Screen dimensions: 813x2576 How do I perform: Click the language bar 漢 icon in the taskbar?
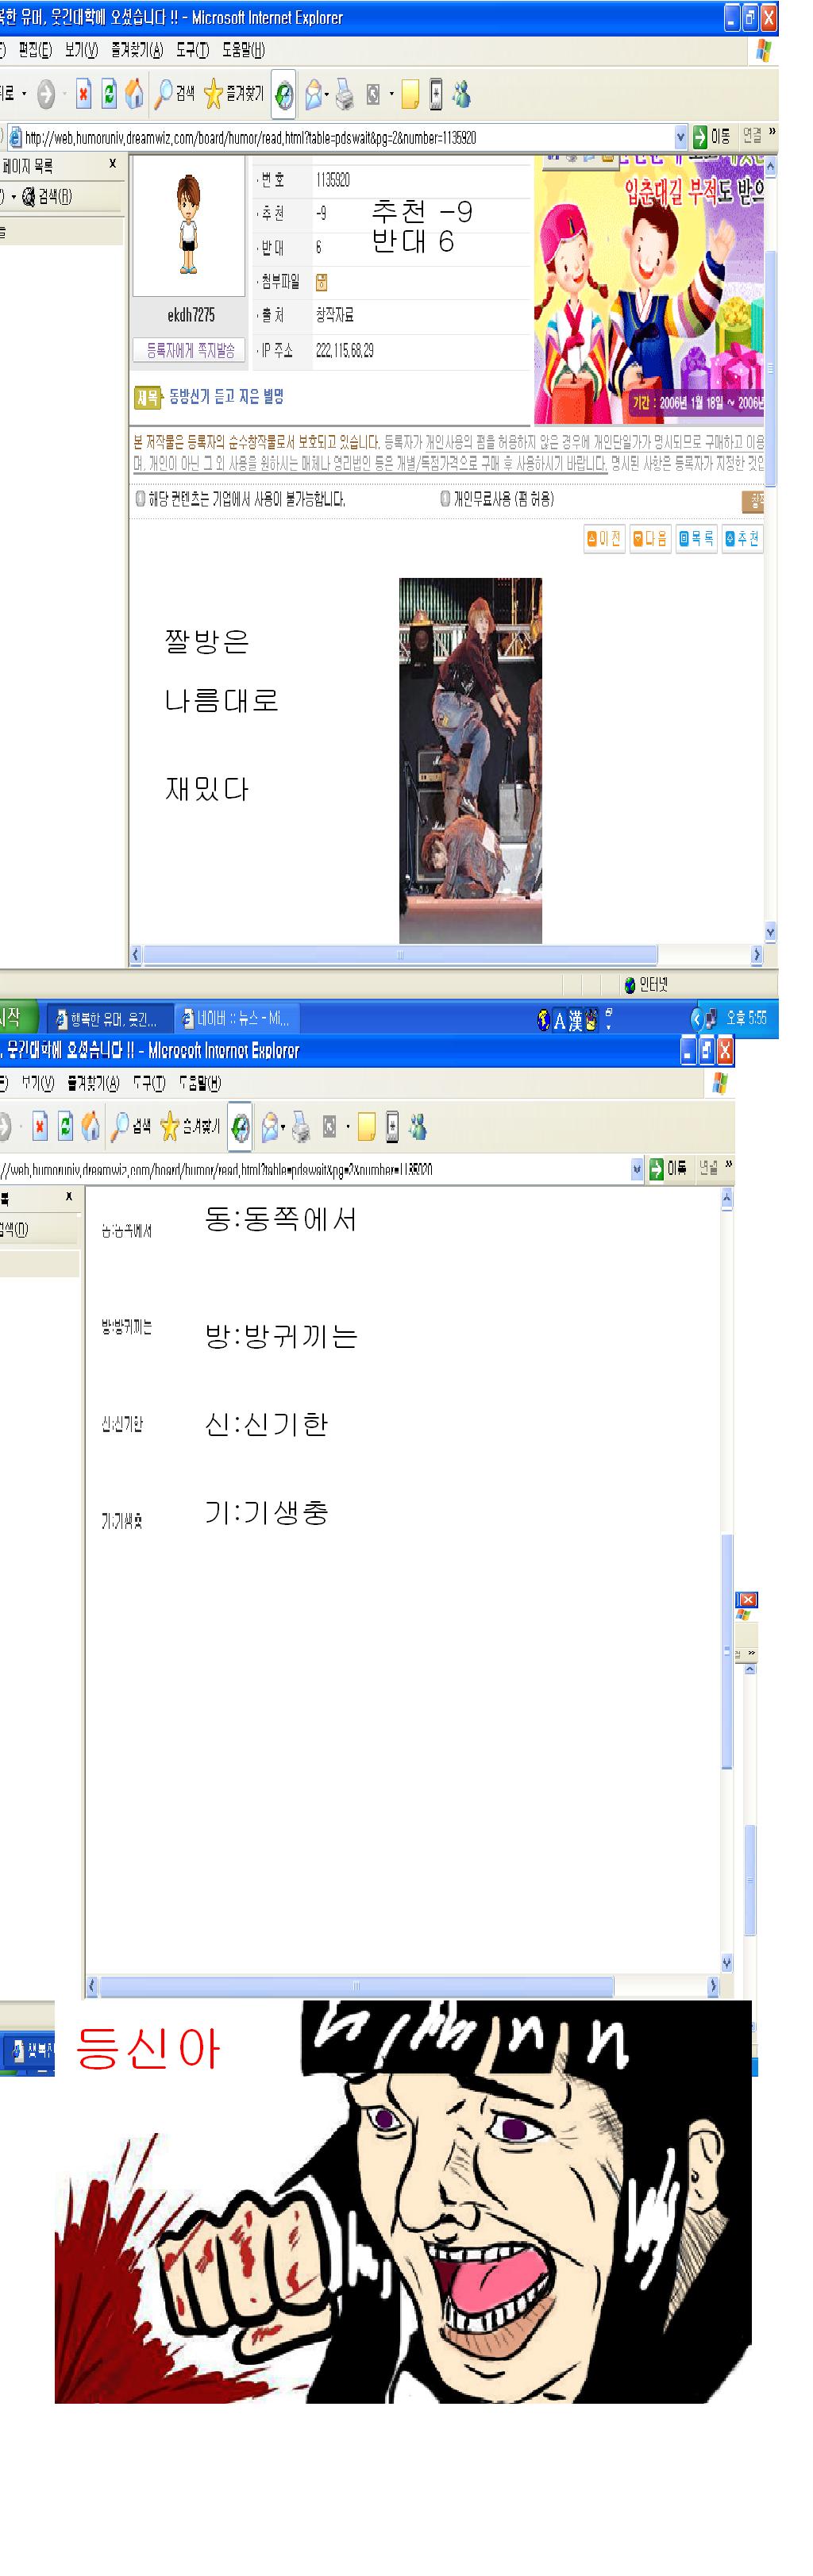click(575, 1020)
